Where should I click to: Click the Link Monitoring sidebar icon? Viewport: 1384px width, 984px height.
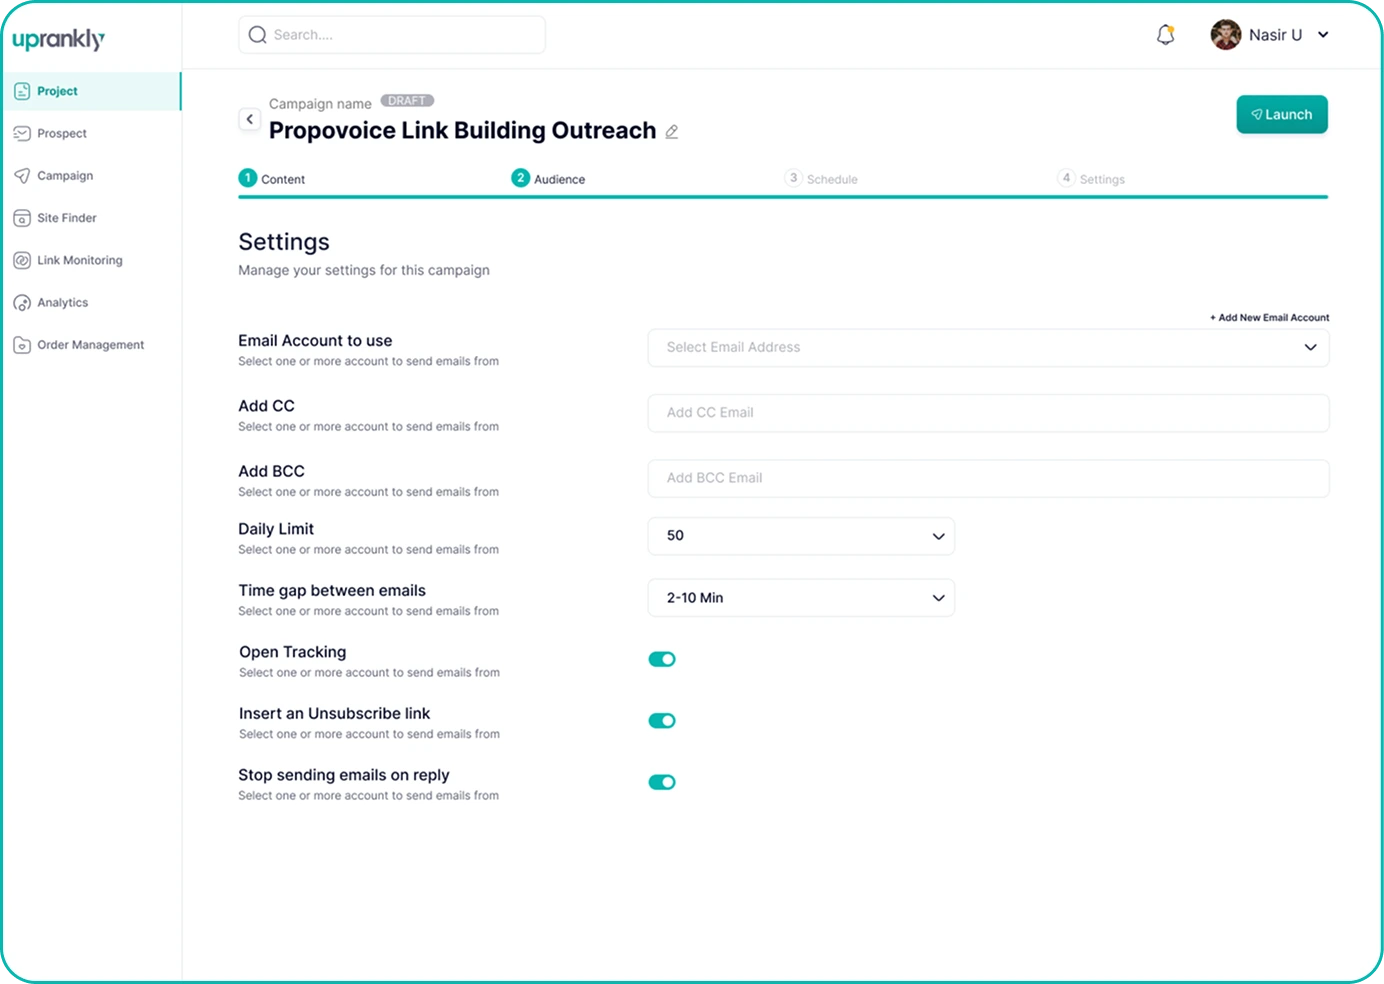(22, 260)
